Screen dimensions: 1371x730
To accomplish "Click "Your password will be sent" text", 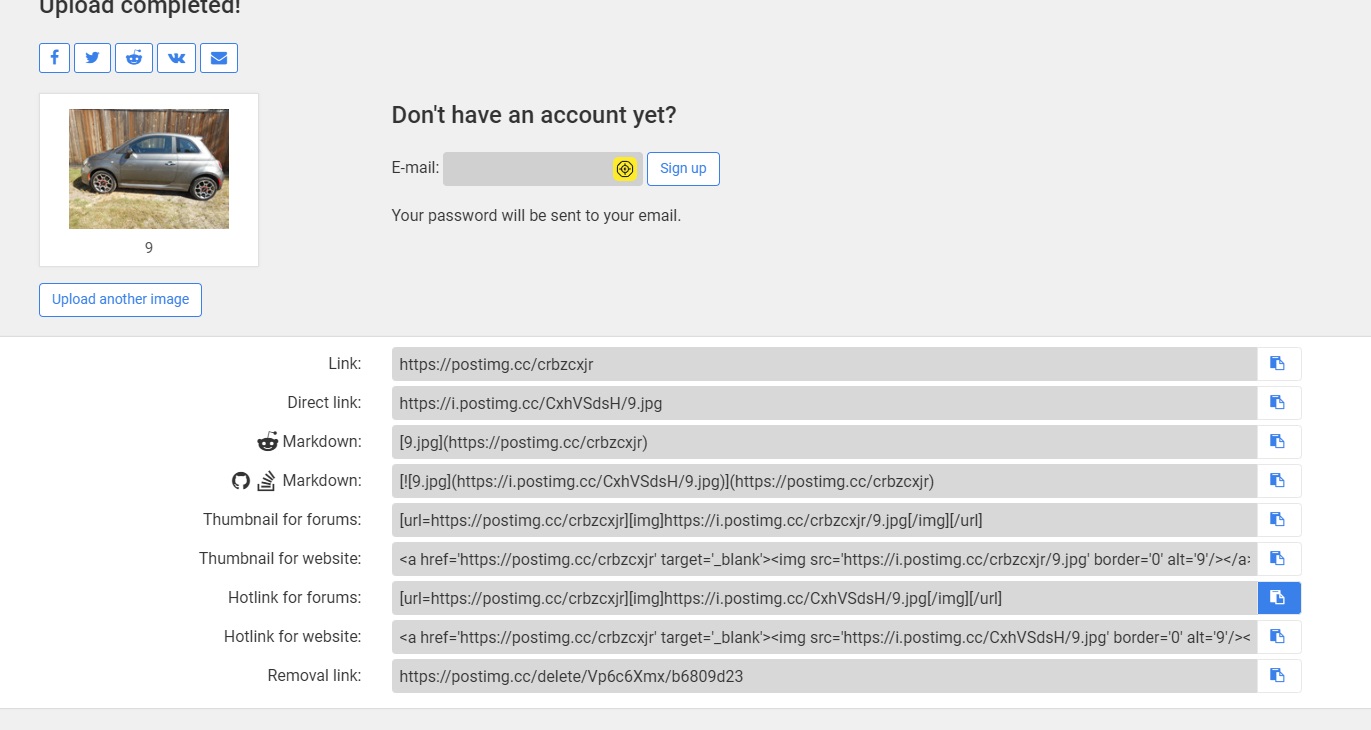I will [536, 215].
